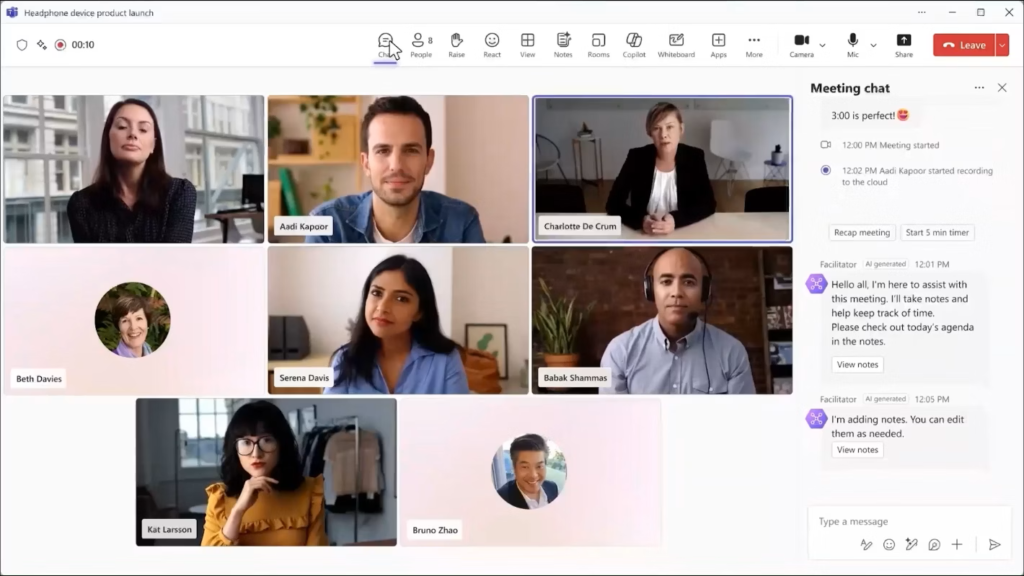The height and width of the screenshot is (576, 1024).
Task: Click the '12:00 PM Meeting started' entry
Action: click(x=890, y=145)
